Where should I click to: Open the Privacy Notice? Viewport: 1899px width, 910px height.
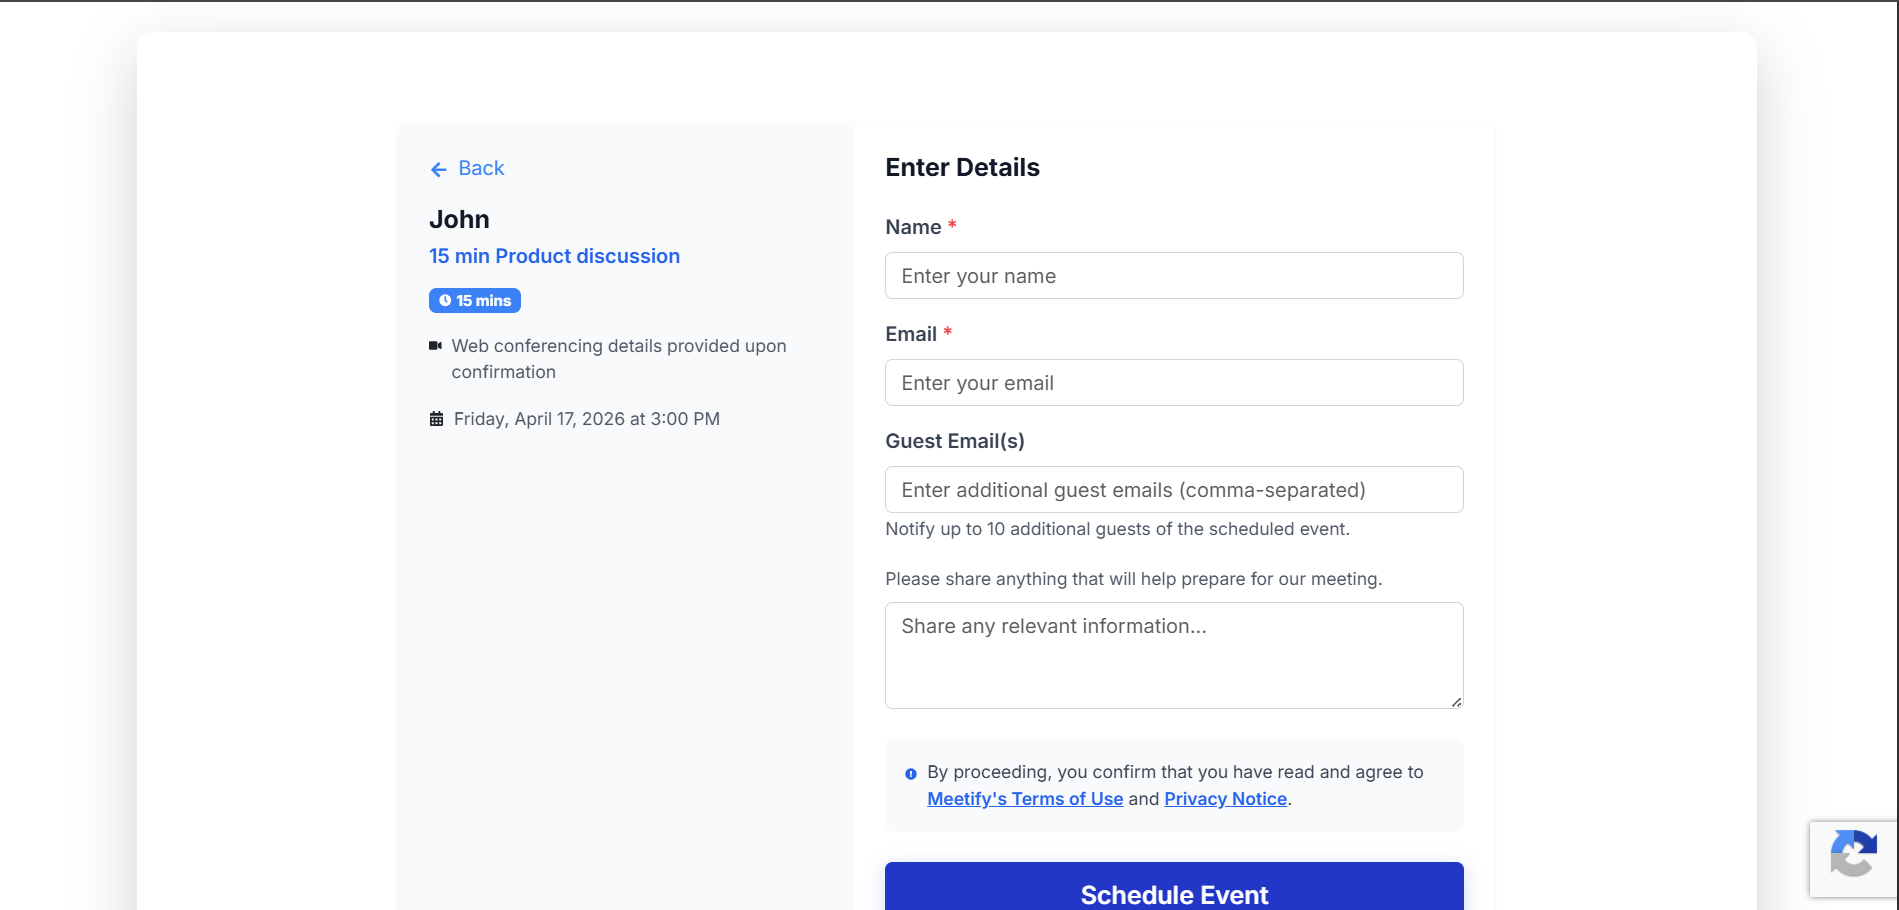(1225, 798)
